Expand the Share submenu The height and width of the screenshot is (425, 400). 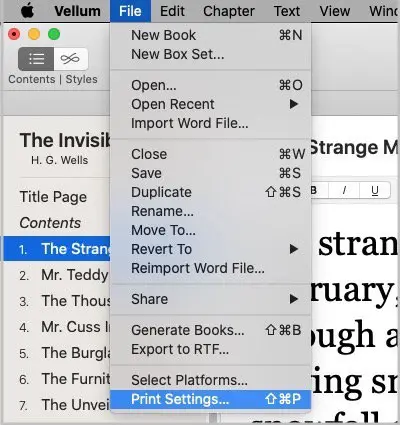(x=210, y=299)
